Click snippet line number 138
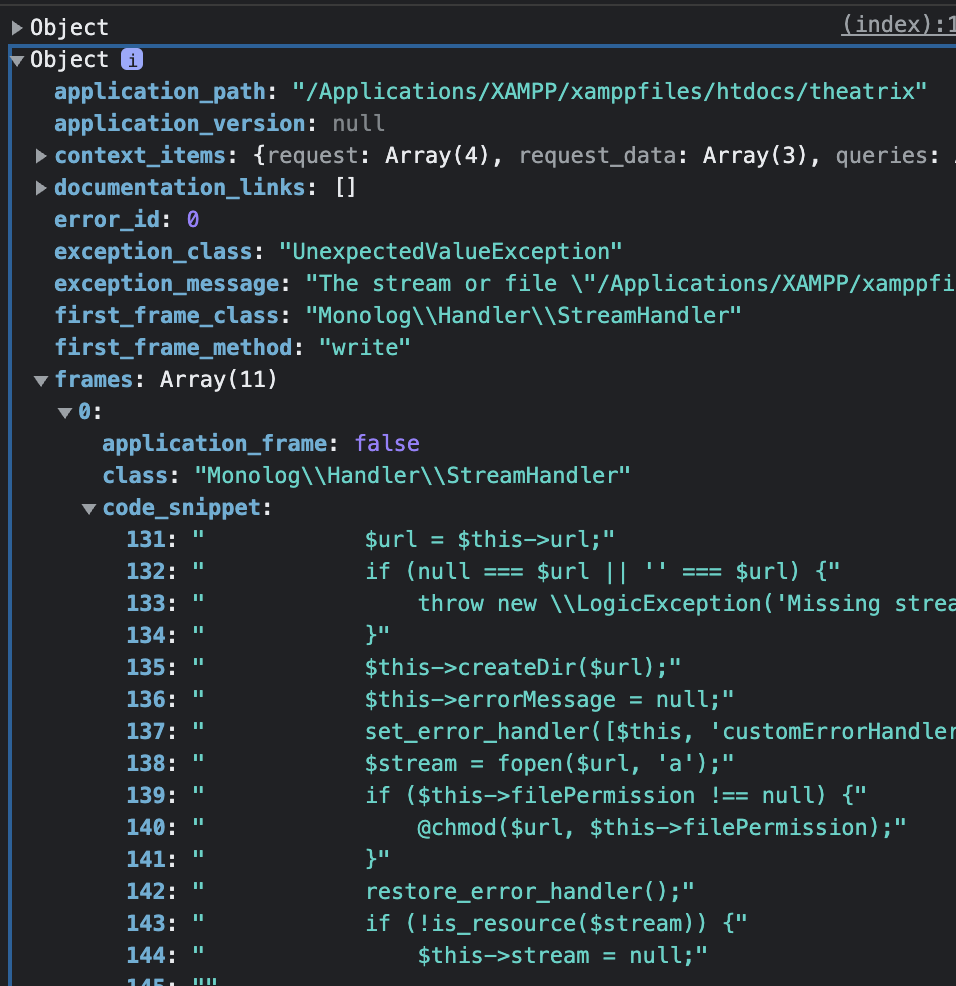 [146, 764]
